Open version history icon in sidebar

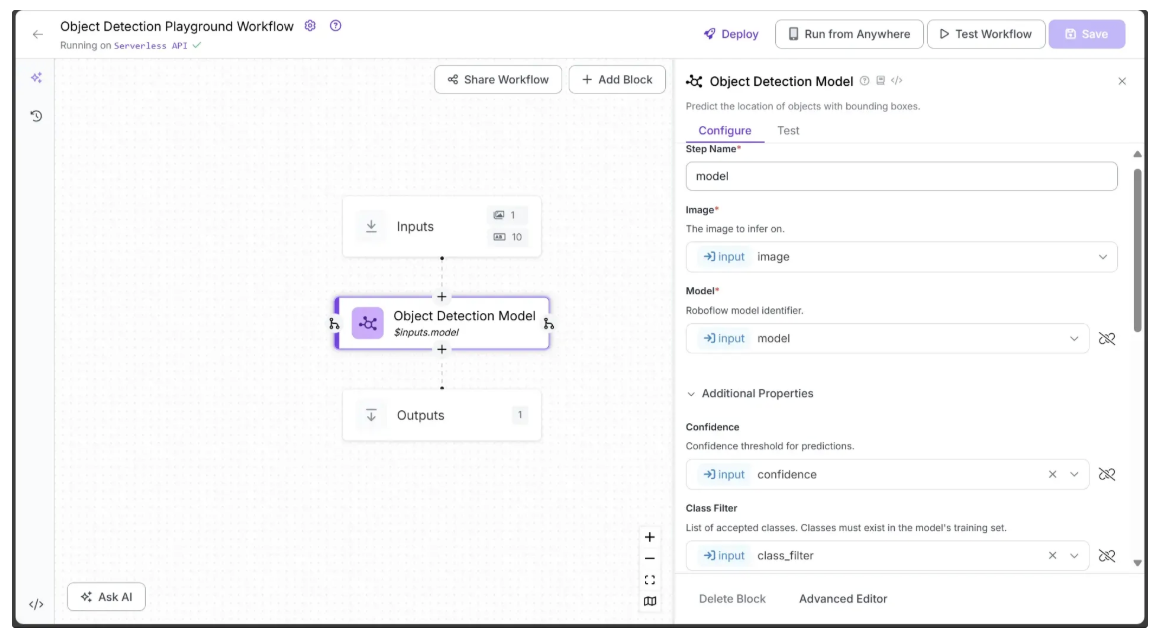point(36,116)
